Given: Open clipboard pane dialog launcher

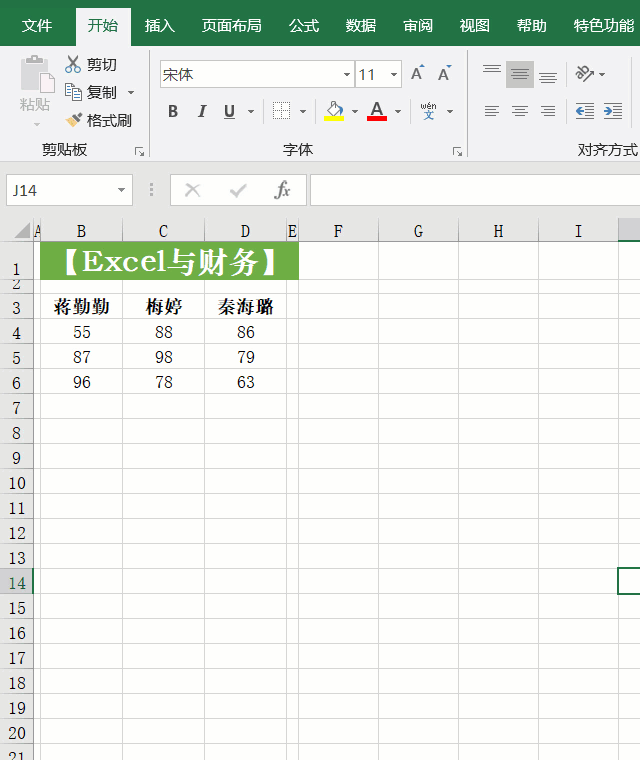Looking at the screenshot, I should click(x=140, y=152).
